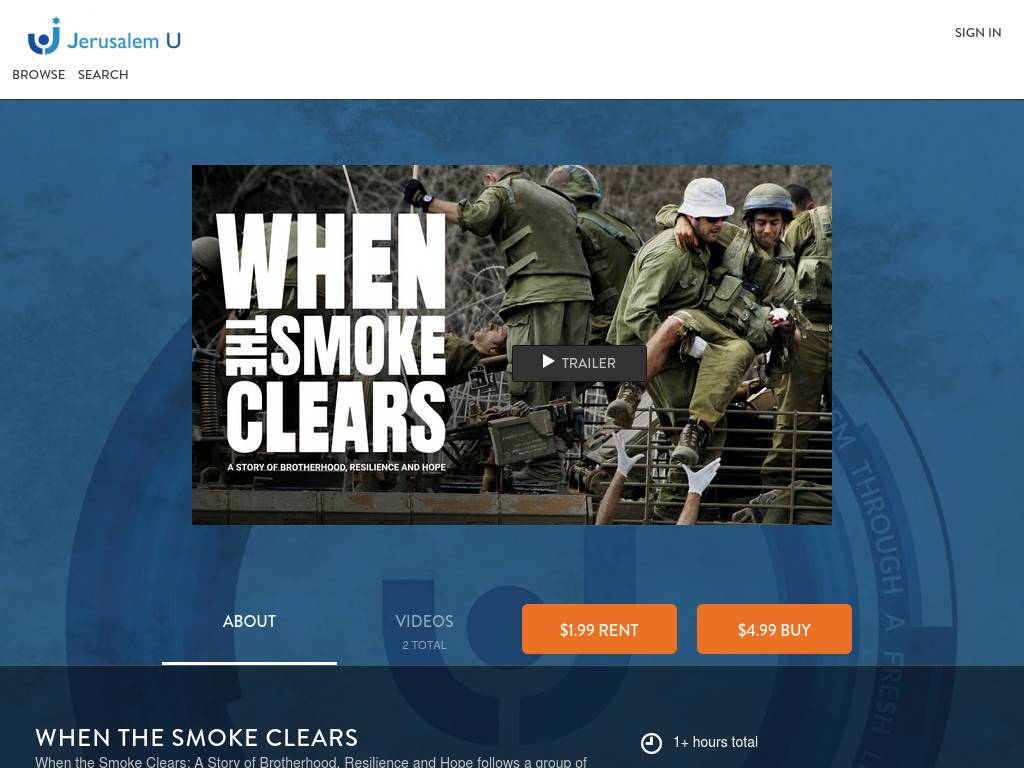1024x768 pixels.
Task: Click the poster's brotherhood, resilience, hope subtitle
Action: point(336,467)
